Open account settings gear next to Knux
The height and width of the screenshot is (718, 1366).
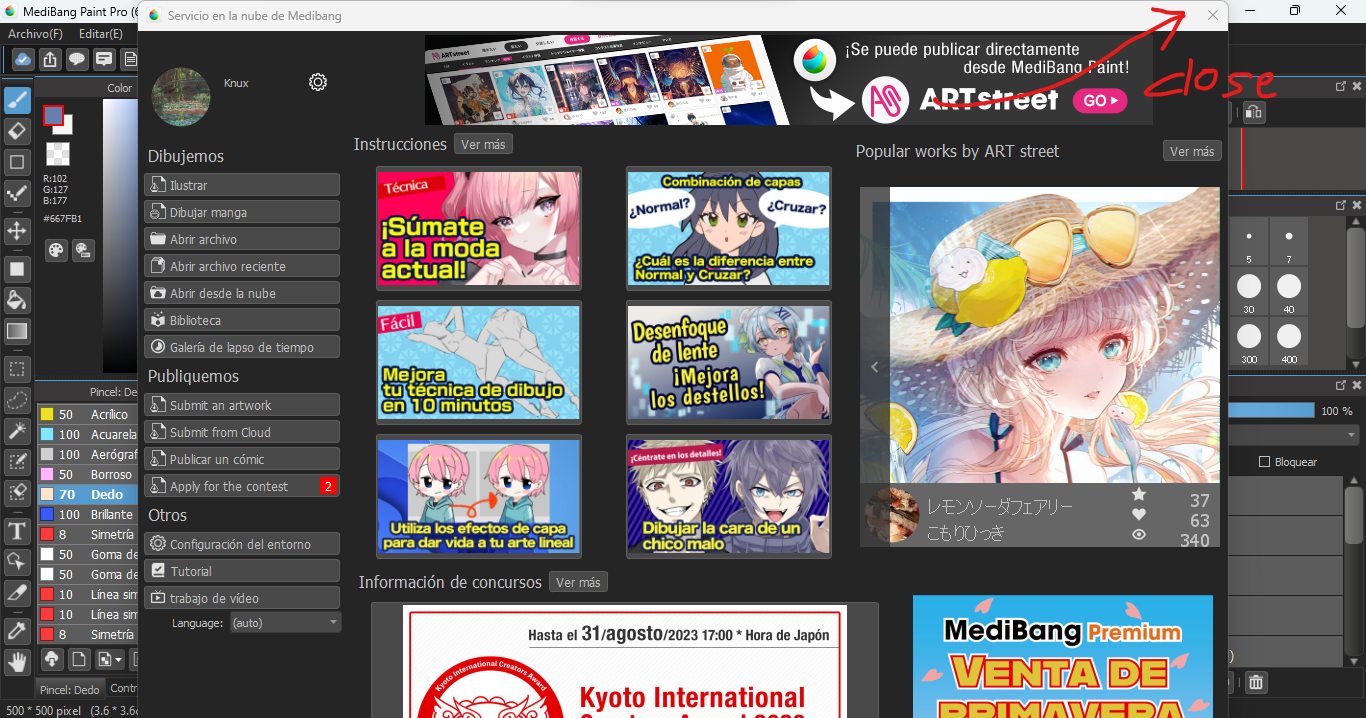pos(318,82)
